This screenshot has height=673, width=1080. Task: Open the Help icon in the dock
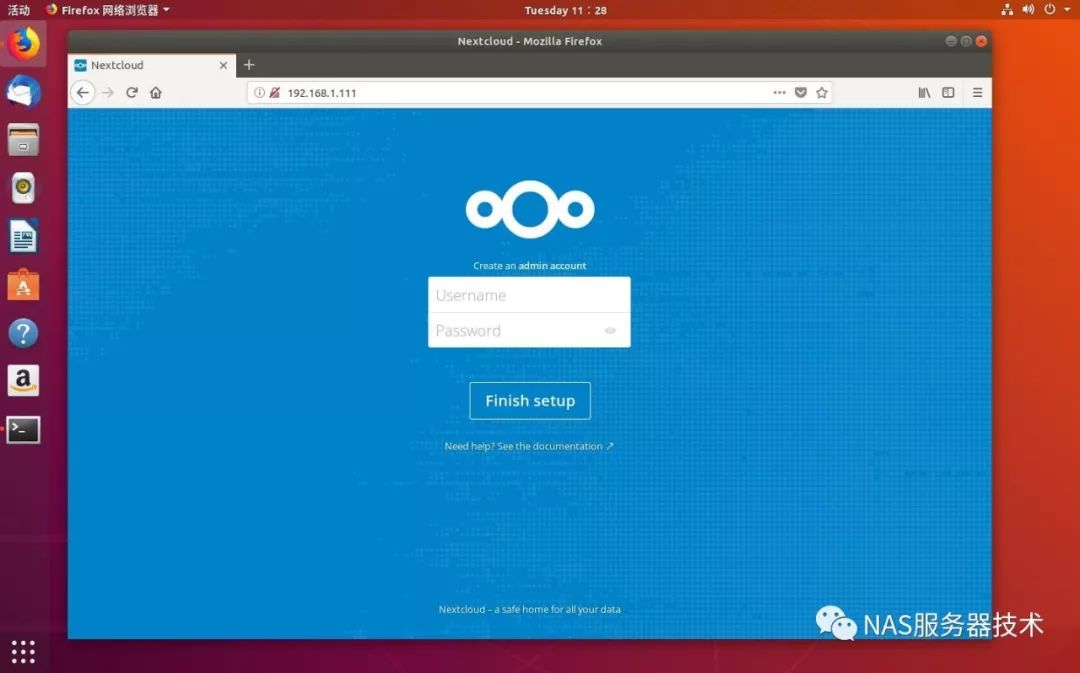point(23,333)
